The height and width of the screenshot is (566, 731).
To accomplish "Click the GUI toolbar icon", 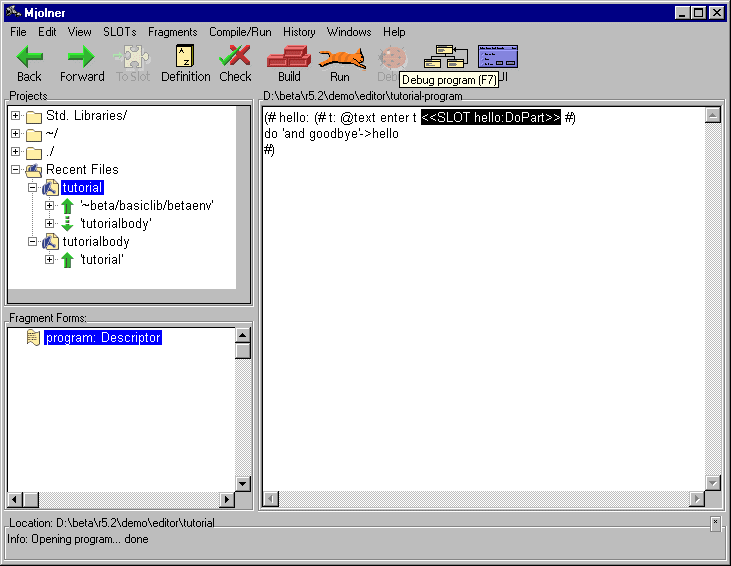I will [497, 56].
